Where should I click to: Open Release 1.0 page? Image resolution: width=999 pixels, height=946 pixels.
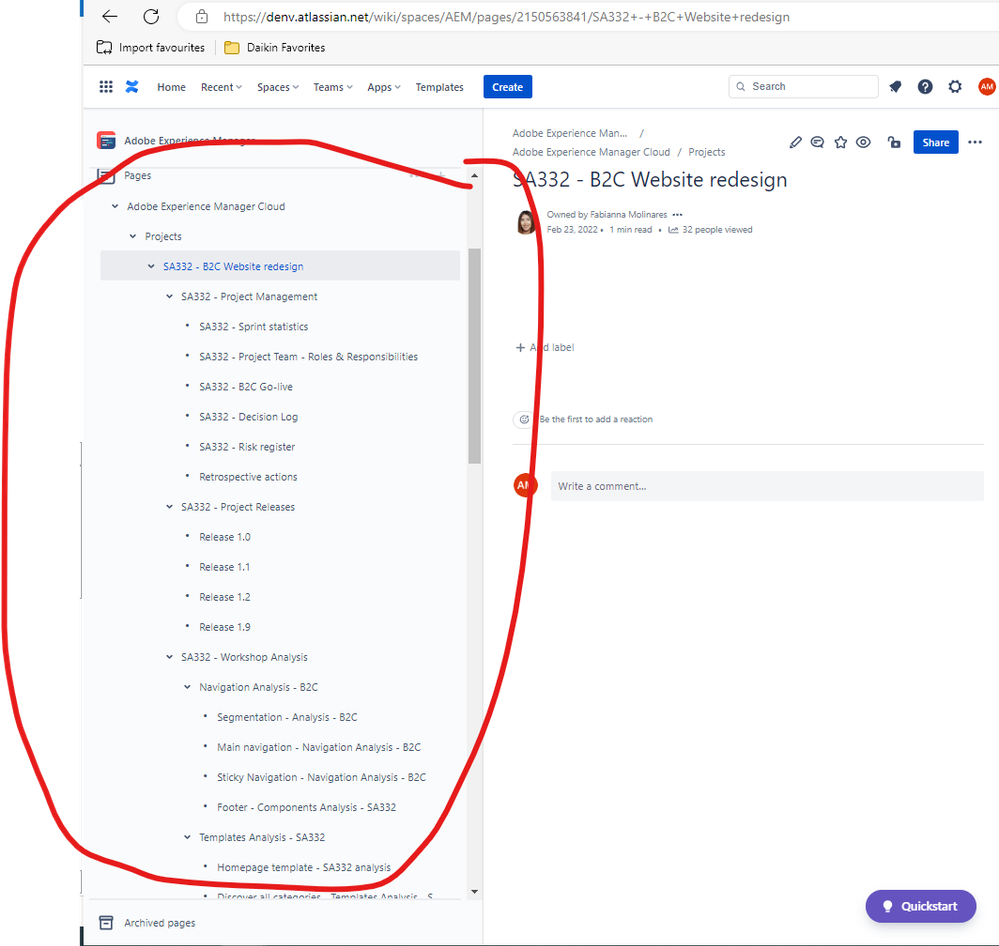click(225, 537)
